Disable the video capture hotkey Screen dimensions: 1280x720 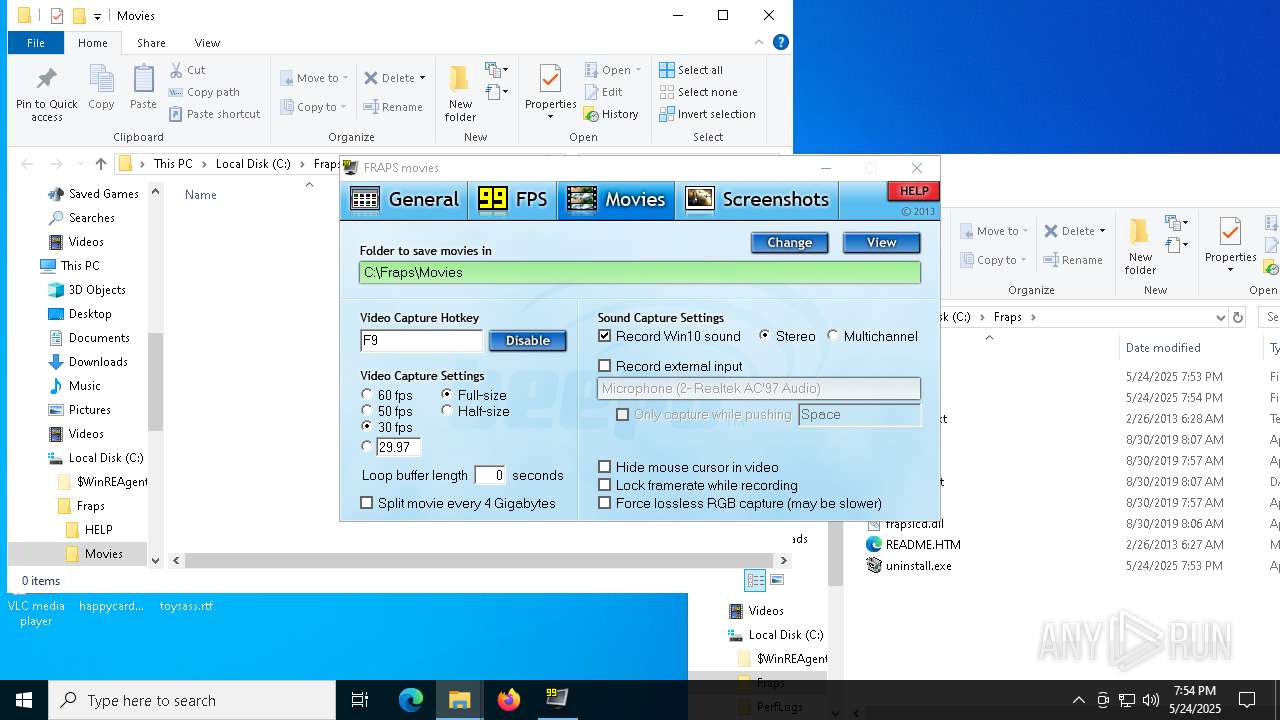tap(527, 341)
